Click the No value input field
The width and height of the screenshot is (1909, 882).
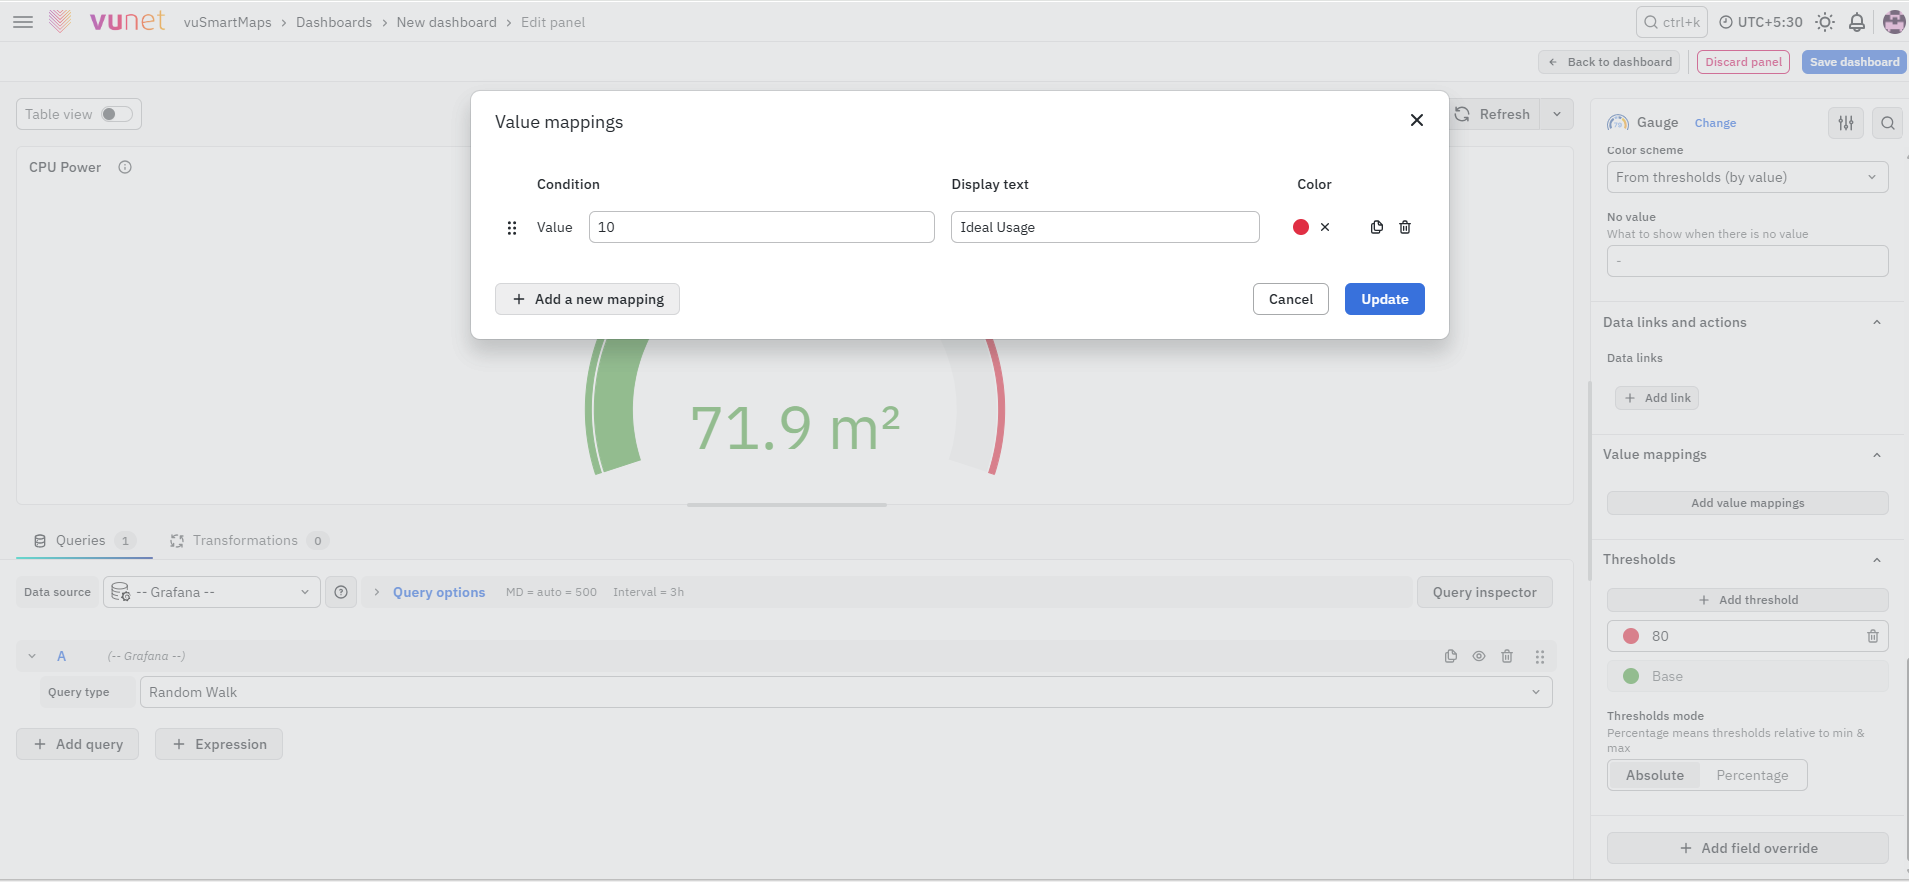click(1747, 261)
